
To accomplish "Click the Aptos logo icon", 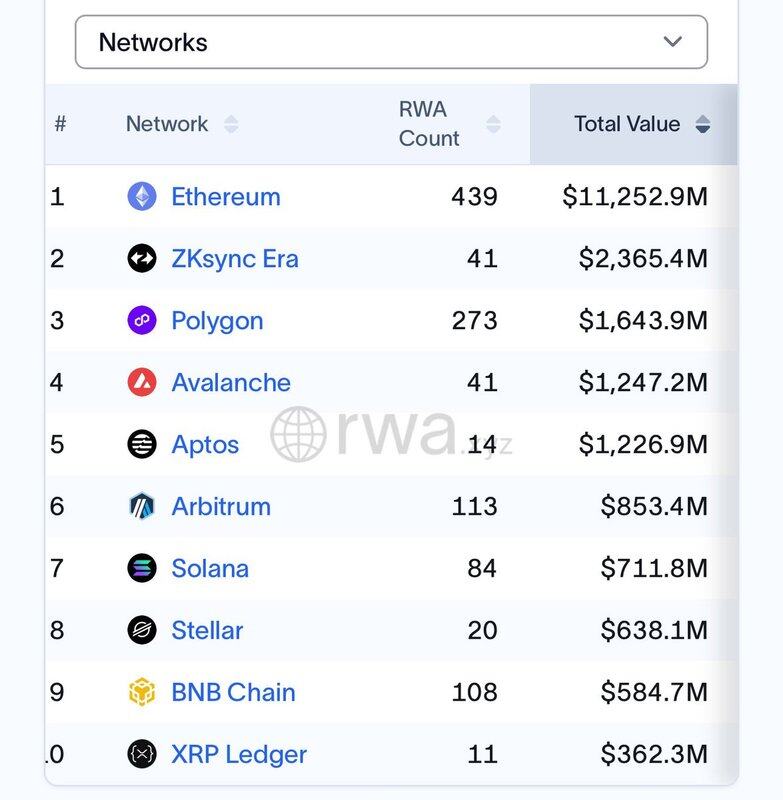I will click(142, 444).
